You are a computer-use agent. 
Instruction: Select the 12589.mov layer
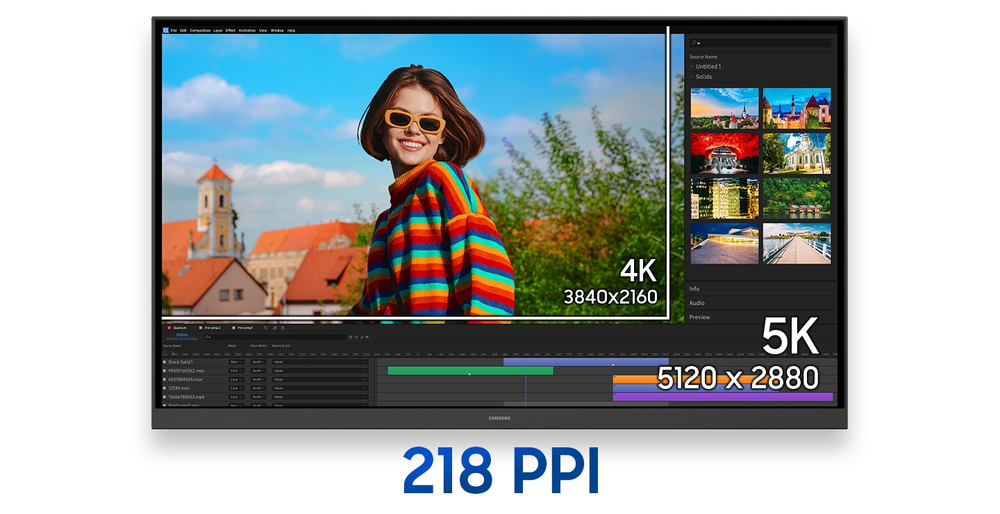179,388
